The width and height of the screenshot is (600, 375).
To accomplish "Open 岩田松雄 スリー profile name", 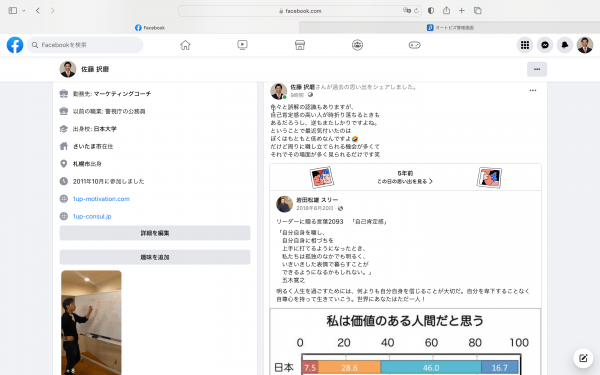I will click(317, 200).
